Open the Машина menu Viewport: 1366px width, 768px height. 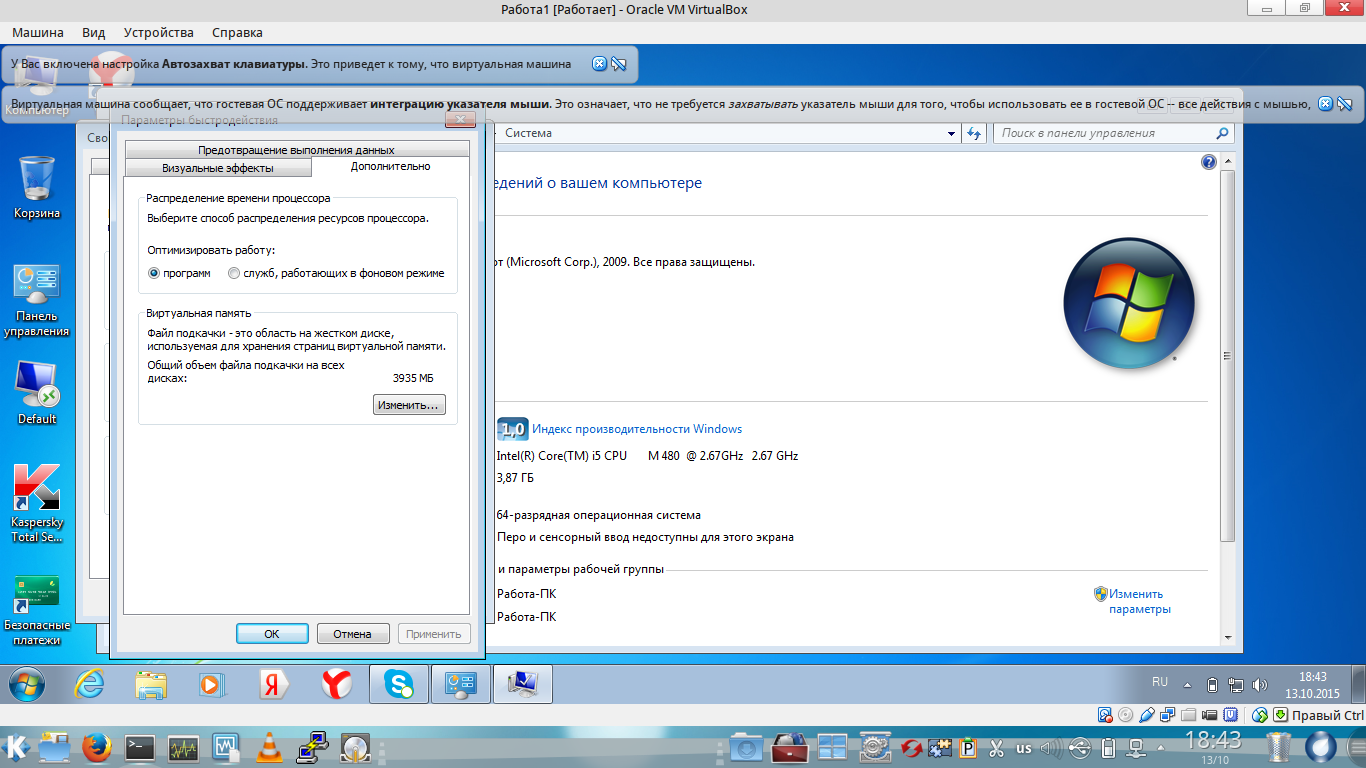pos(38,32)
